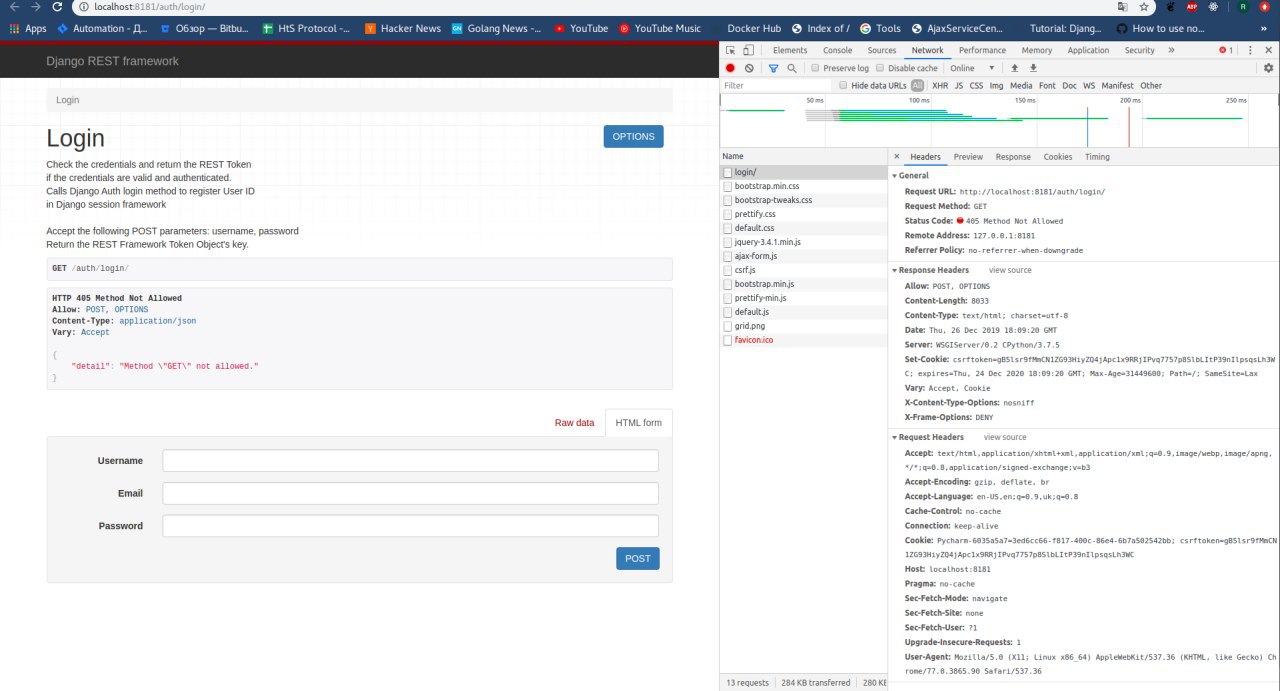Show more bookmarks via the overflow chevron
Screen dimensions: 1280x691
[x=1264, y=29]
